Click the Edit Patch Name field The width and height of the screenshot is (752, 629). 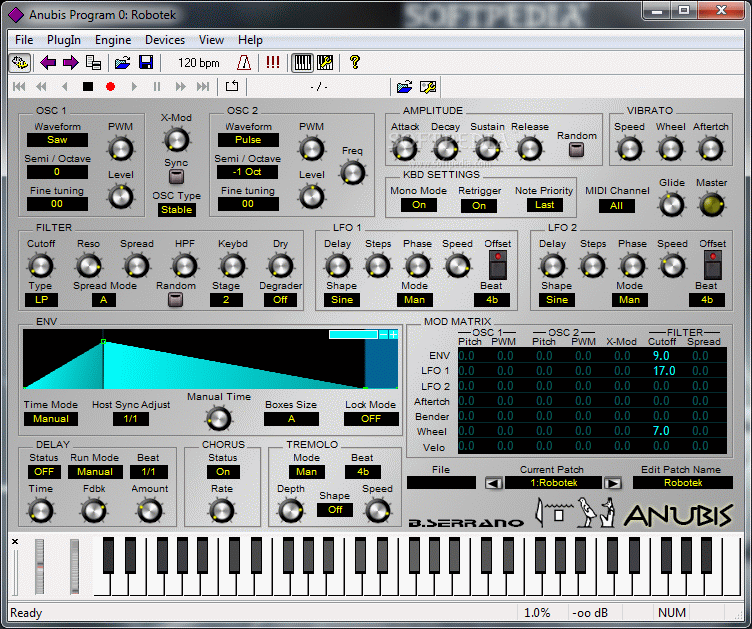683,483
